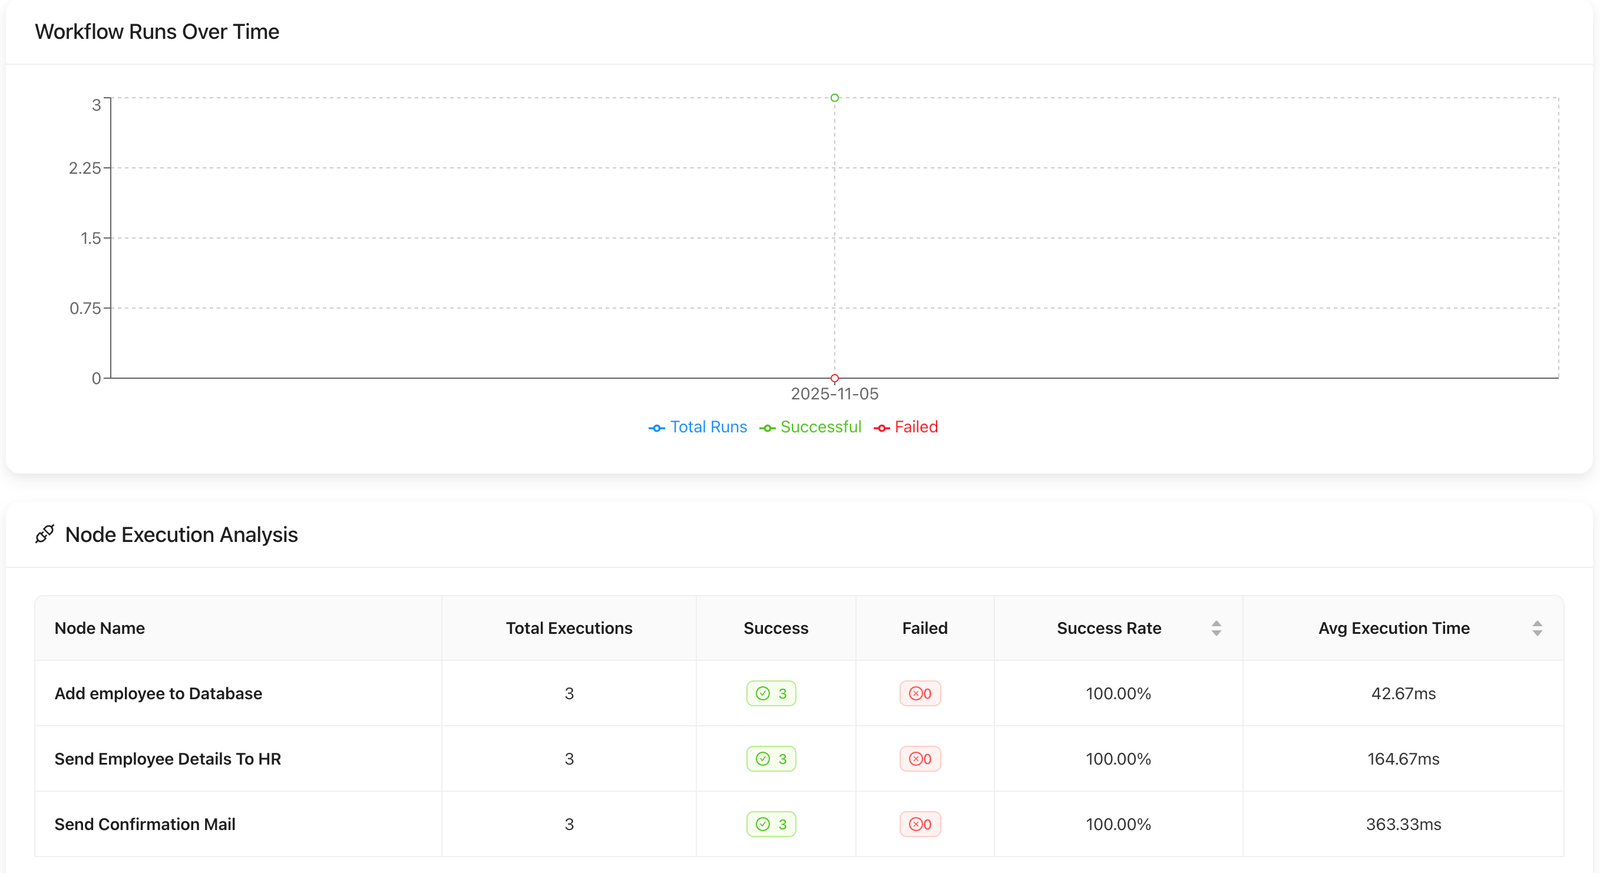Click the Node Execution Analysis plug icon
The height and width of the screenshot is (873, 1600).
[44, 535]
